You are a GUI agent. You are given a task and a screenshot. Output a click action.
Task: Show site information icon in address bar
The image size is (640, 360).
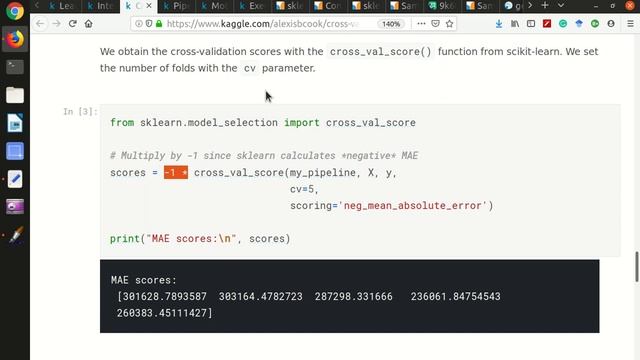[x=139, y=24]
